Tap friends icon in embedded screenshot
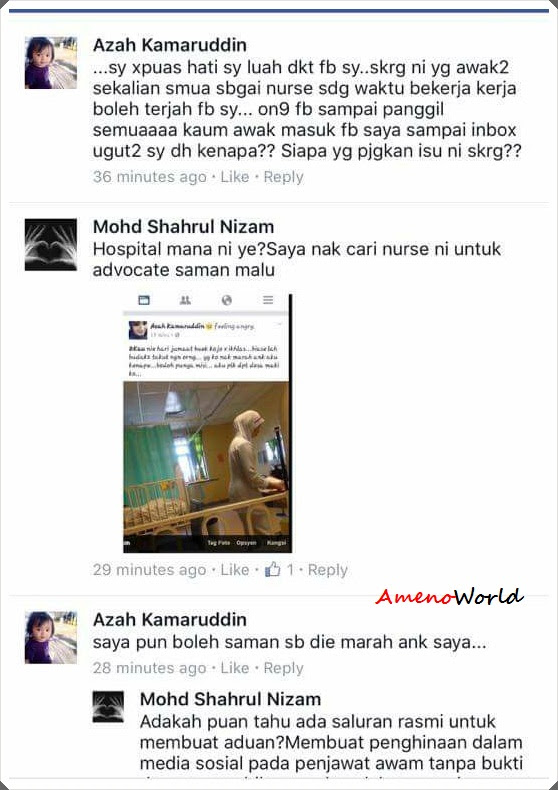This screenshot has height=790, width=558. pyautogui.click(x=185, y=300)
